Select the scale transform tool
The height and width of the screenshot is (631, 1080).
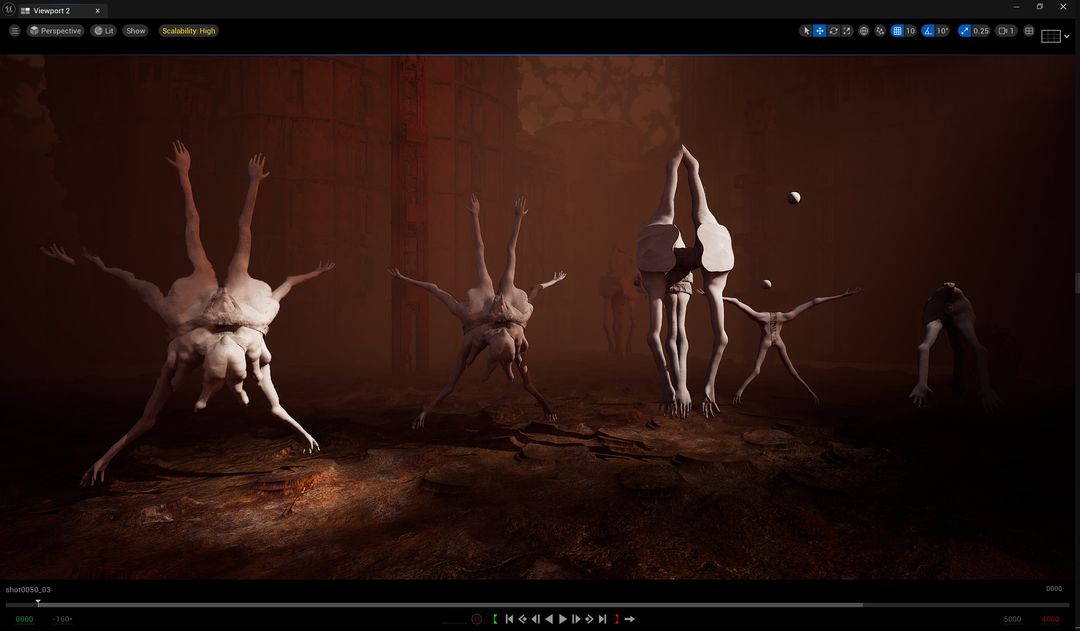click(847, 31)
